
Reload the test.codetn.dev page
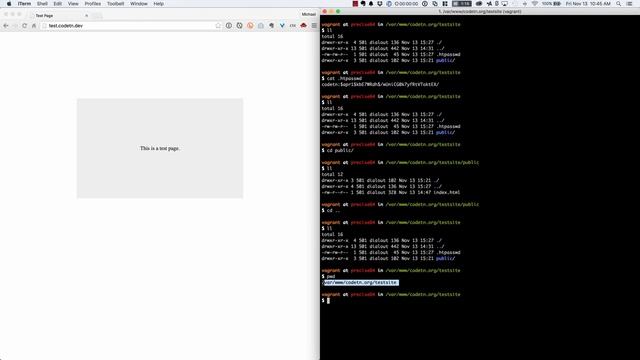coord(24,26)
